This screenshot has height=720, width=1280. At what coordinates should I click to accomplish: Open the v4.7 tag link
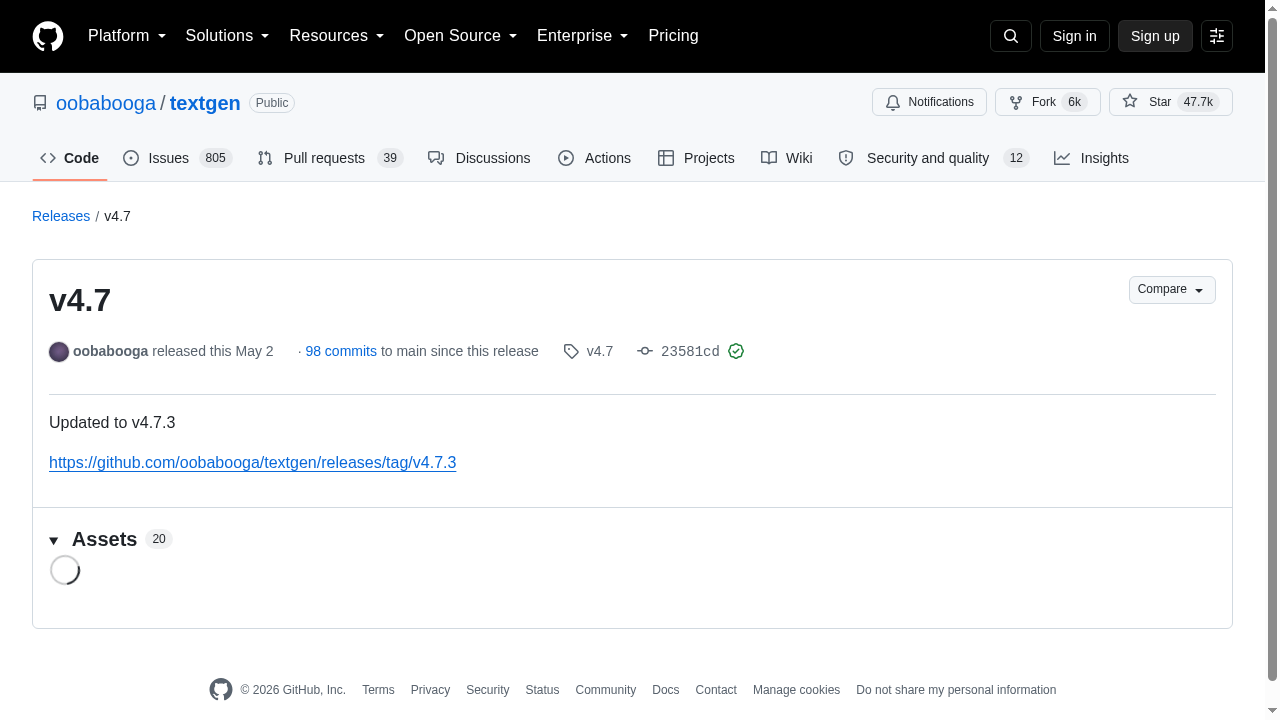(x=589, y=351)
